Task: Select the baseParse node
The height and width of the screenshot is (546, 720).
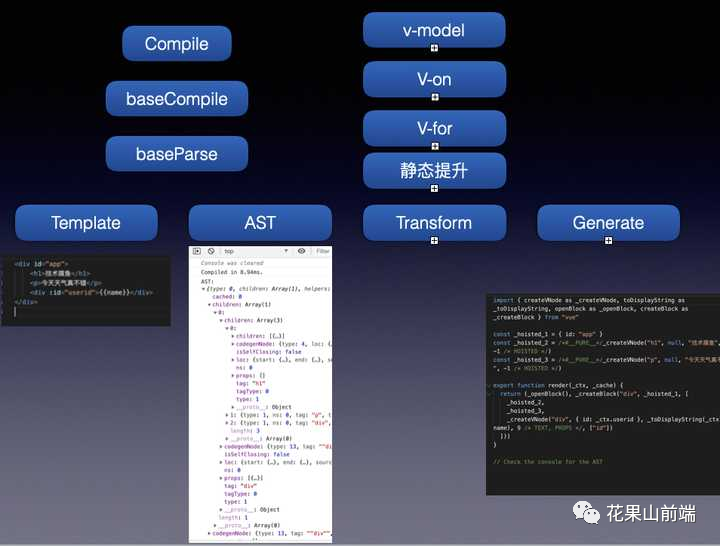Action: 177,154
